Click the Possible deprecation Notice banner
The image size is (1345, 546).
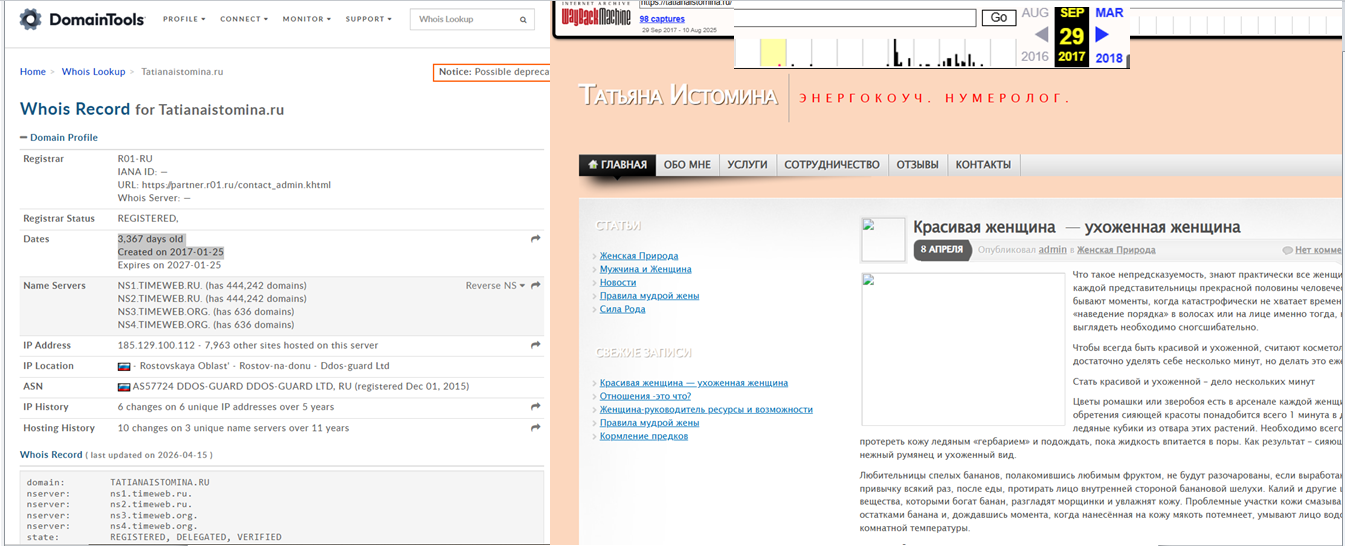[491, 72]
